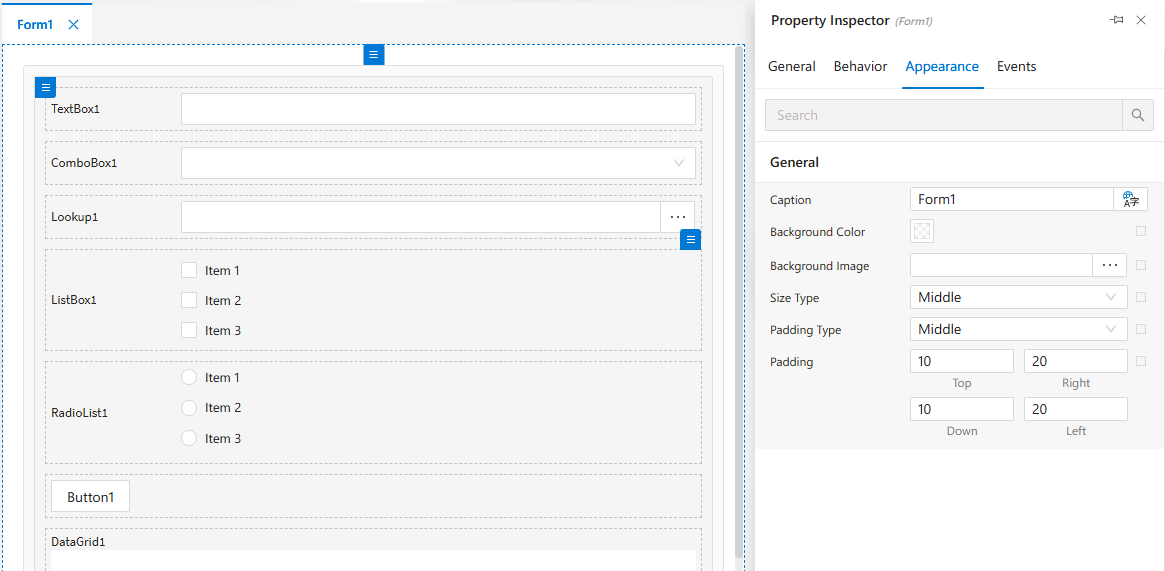Image resolution: width=1165 pixels, height=571 pixels.
Task: Select the DataGrid1 label
Action: [78, 542]
